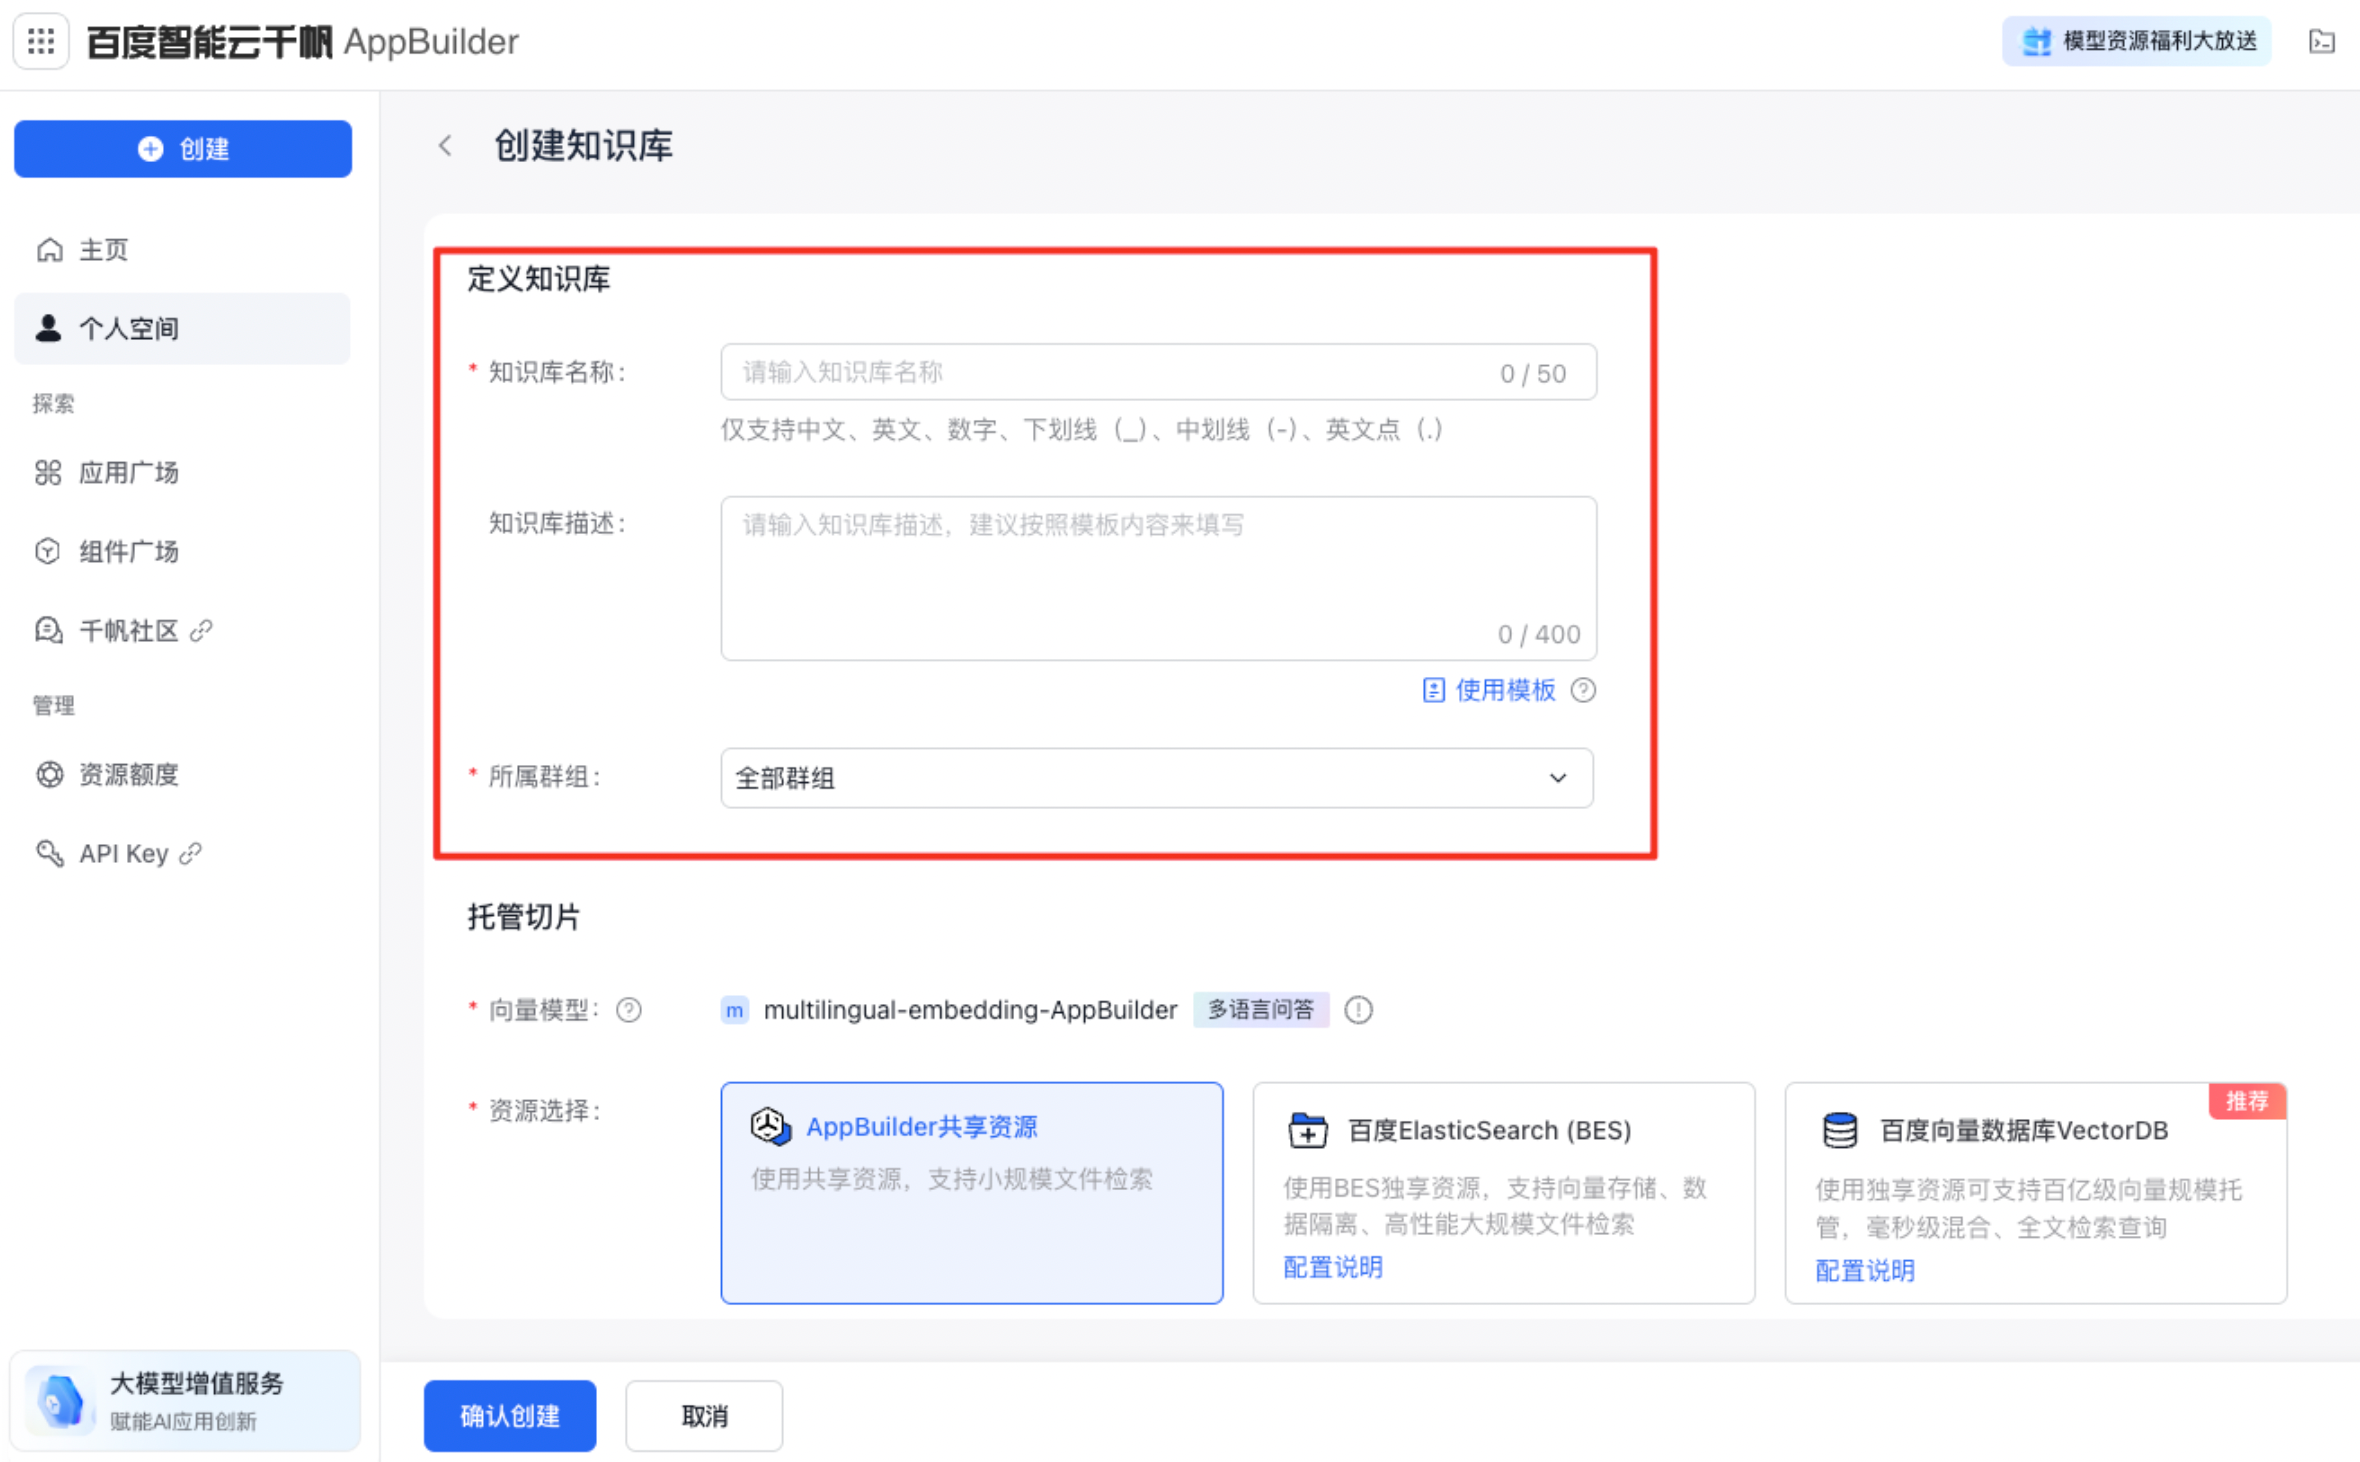Click help icon next to 使用模板
Viewport: 2360px width, 1462px height.
[x=1583, y=690]
